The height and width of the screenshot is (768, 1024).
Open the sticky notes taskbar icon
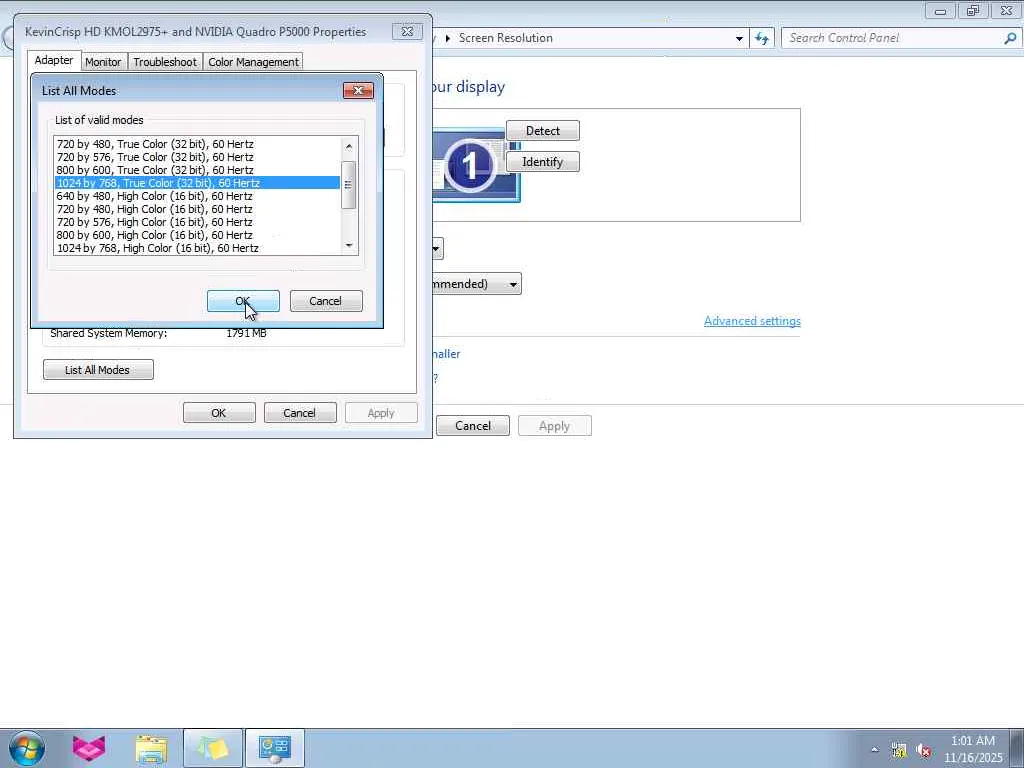point(213,748)
